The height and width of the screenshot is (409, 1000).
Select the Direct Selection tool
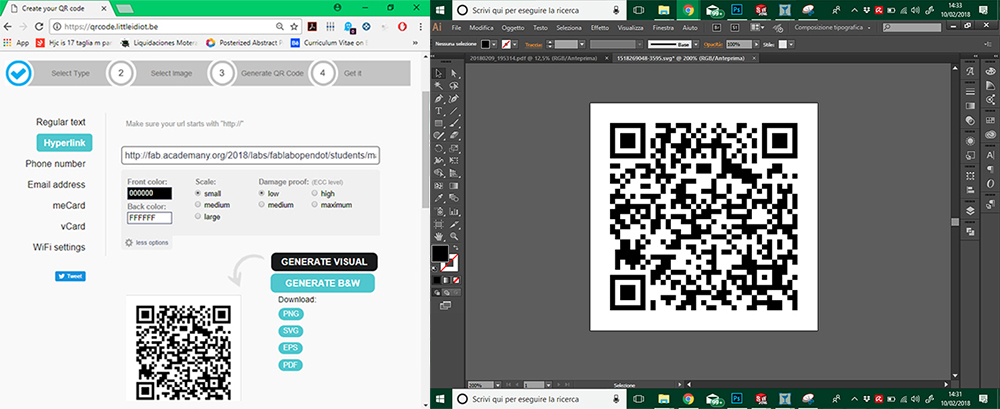(455, 72)
